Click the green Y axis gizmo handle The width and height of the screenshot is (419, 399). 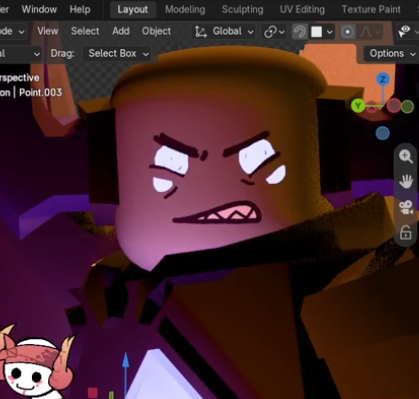coord(358,106)
